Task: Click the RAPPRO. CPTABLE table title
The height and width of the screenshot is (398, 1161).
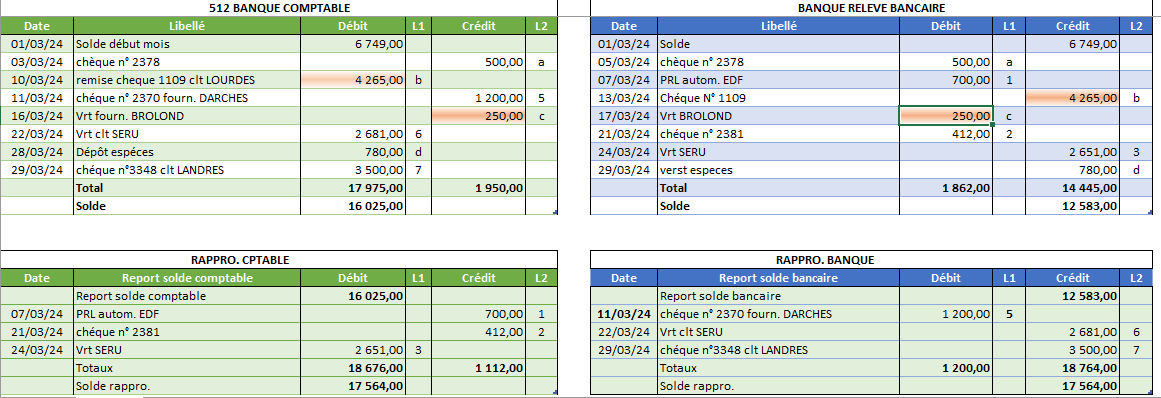Action: (x=279, y=260)
